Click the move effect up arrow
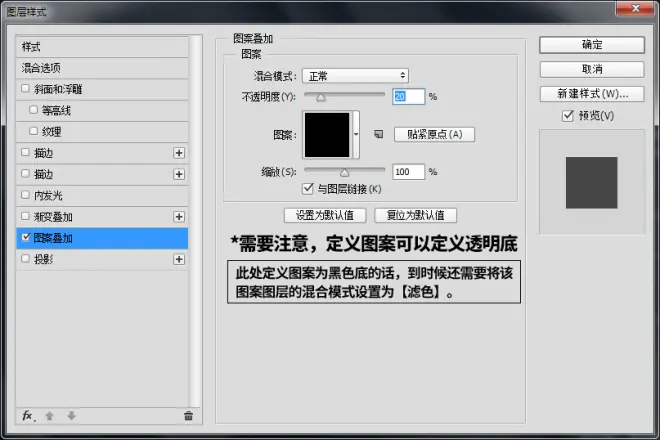The height and width of the screenshot is (440, 660). click(x=49, y=416)
